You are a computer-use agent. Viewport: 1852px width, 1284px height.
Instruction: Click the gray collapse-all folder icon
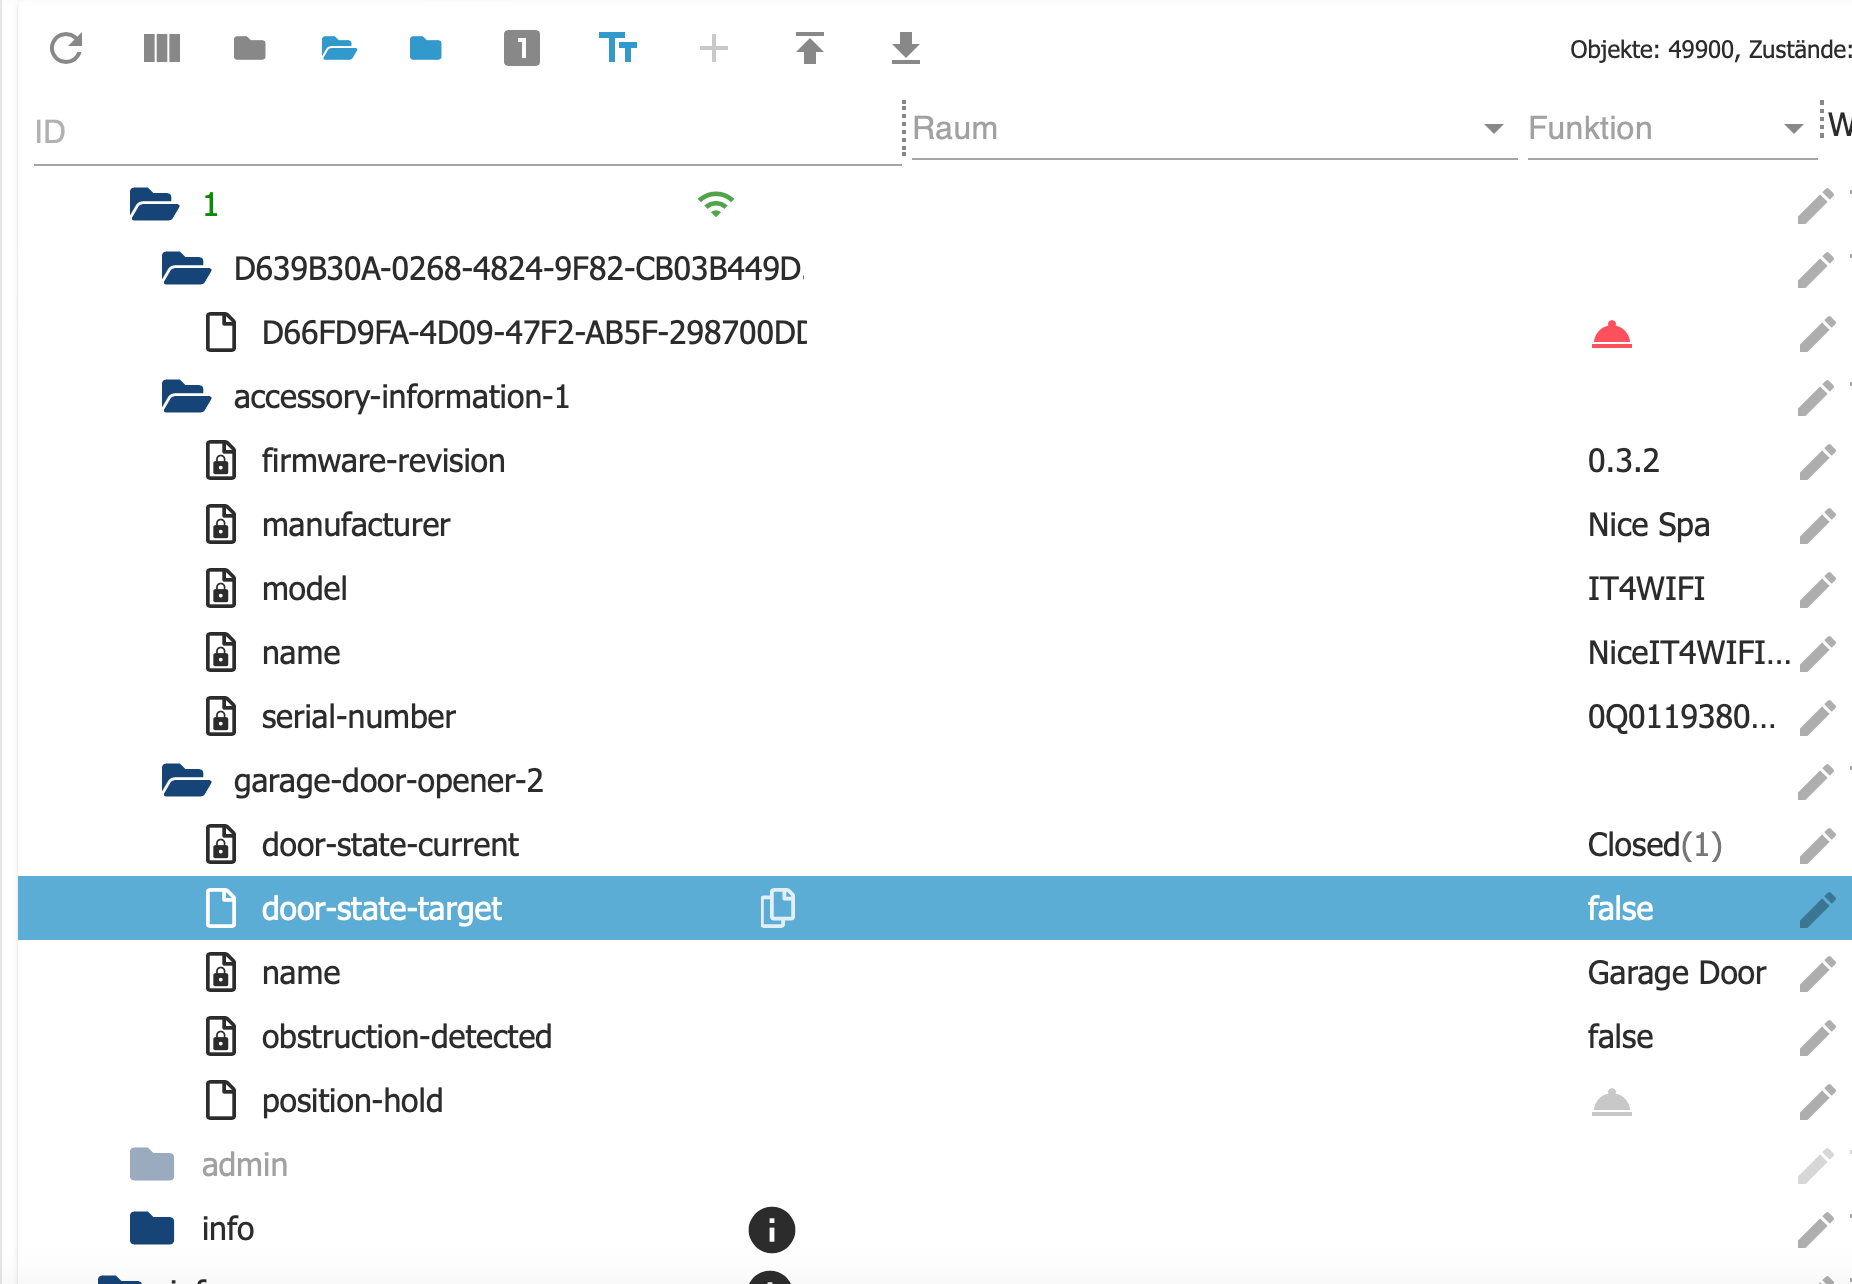pos(250,48)
